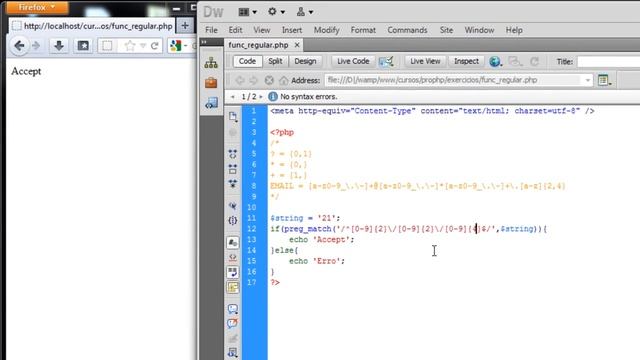
Task: Open the View menu
Action: (261, 30)
